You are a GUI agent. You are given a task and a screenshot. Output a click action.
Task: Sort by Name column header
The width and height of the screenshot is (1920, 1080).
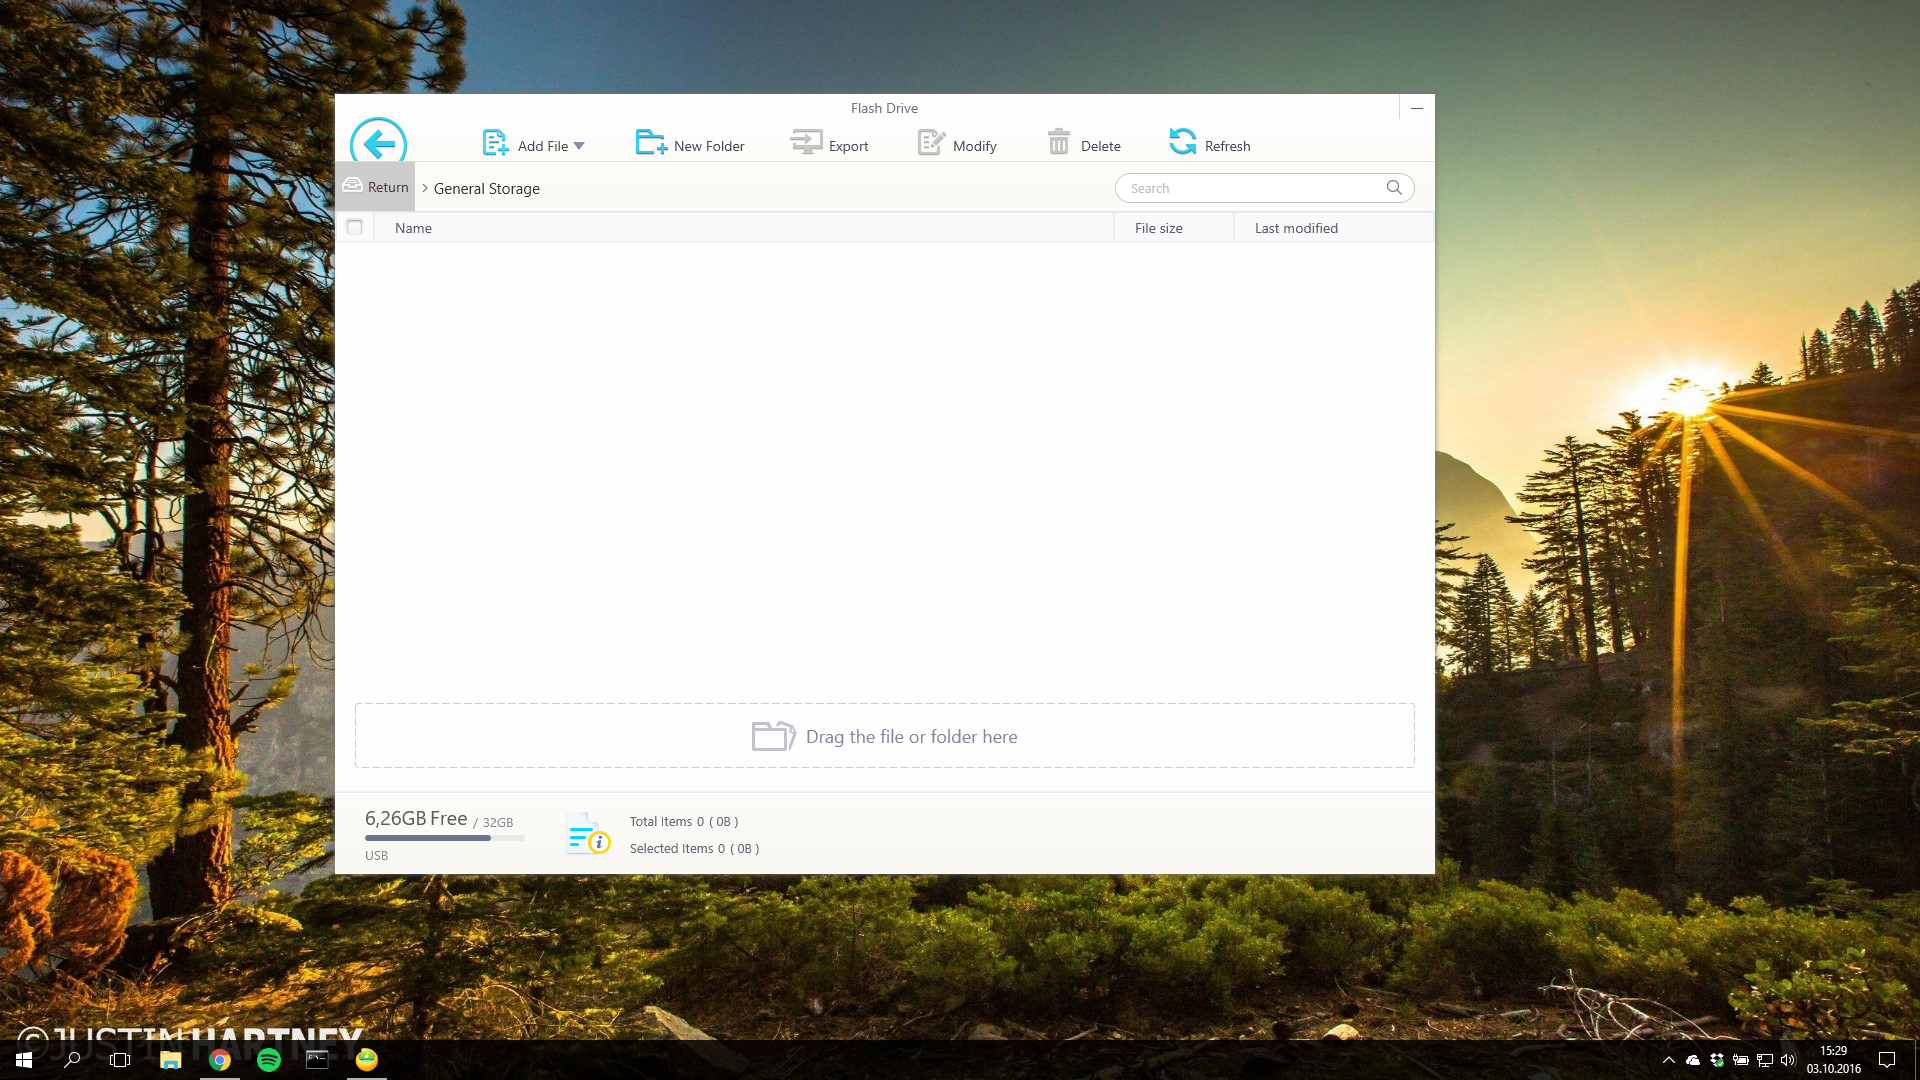413,228
